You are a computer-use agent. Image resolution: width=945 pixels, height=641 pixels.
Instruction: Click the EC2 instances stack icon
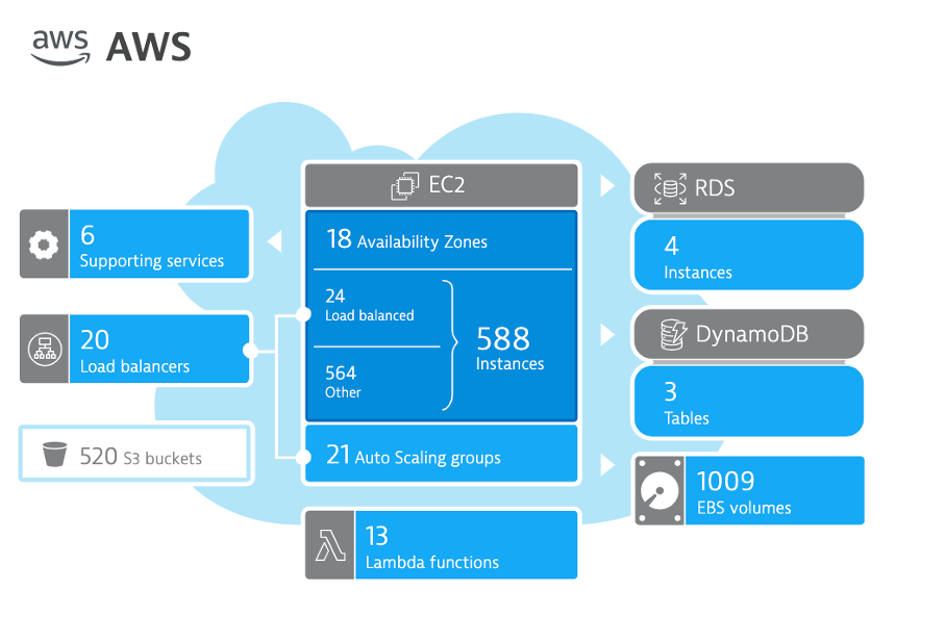pos(406,185)
